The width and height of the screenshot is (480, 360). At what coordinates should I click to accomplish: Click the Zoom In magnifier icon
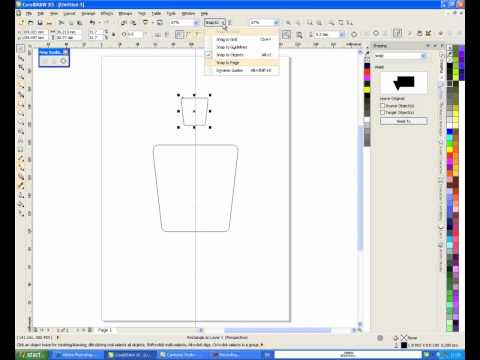tap(288, 23)
